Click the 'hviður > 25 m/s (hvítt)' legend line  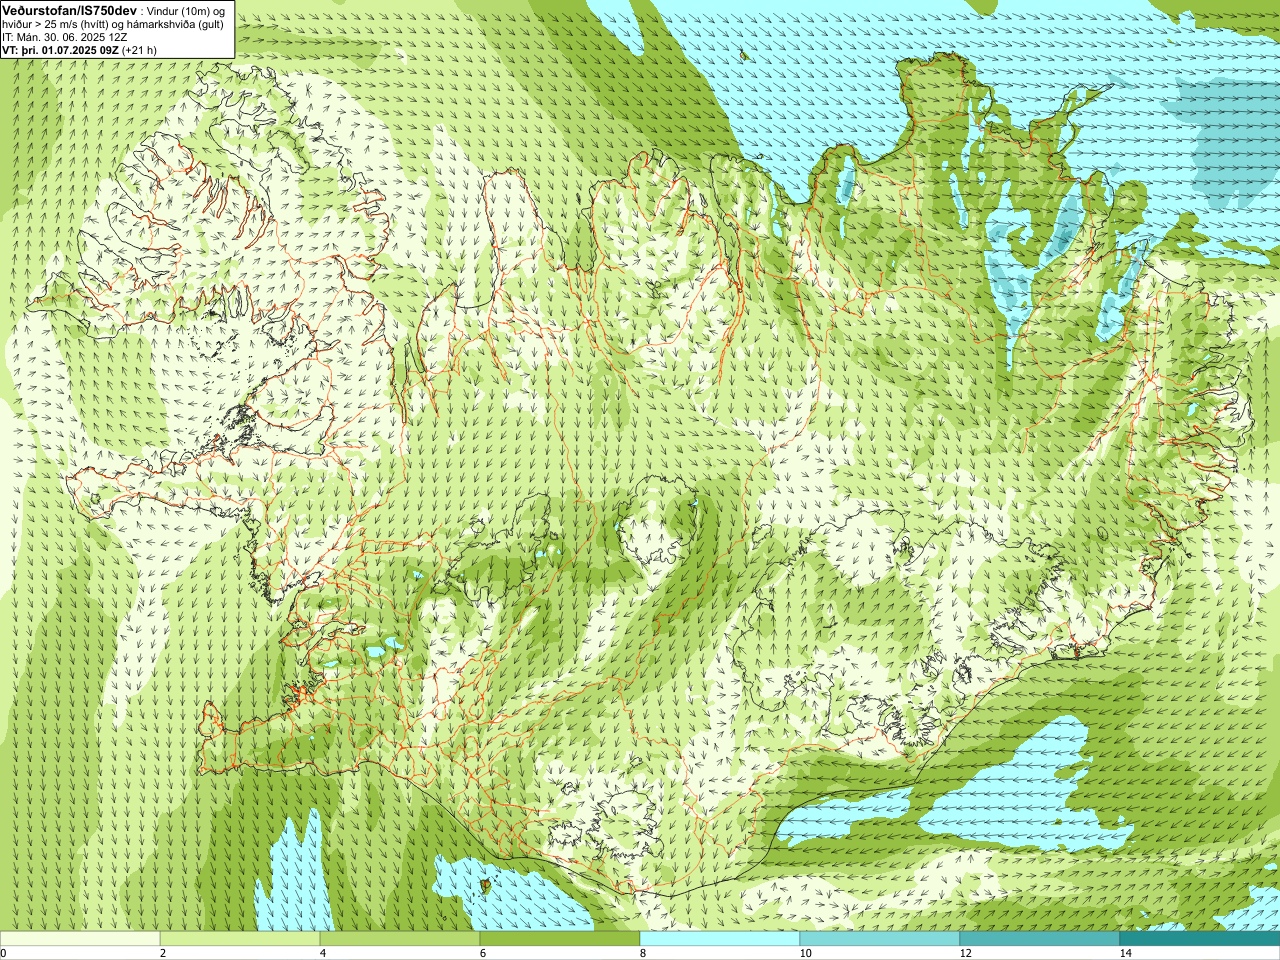click(113, 24)
